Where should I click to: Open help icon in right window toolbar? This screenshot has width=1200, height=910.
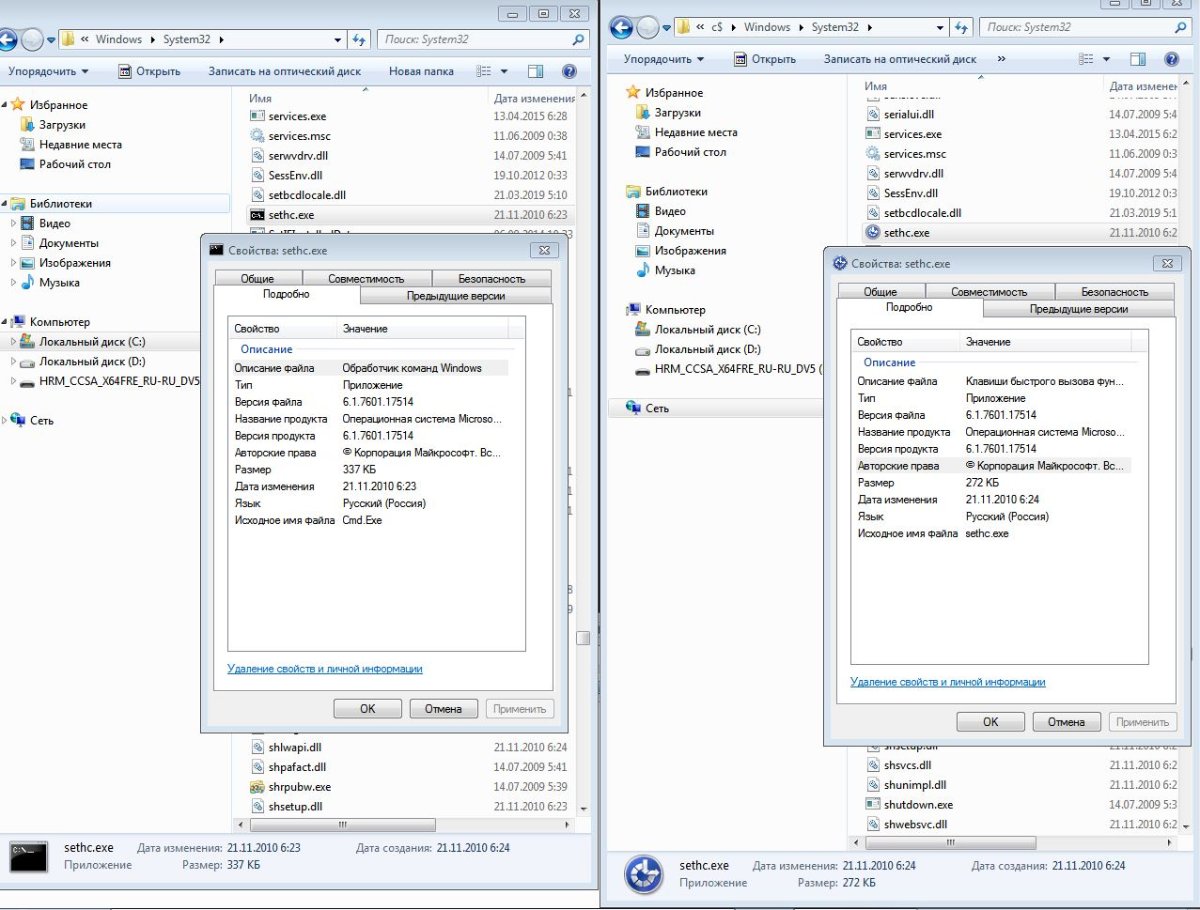tap(1170, 59)
